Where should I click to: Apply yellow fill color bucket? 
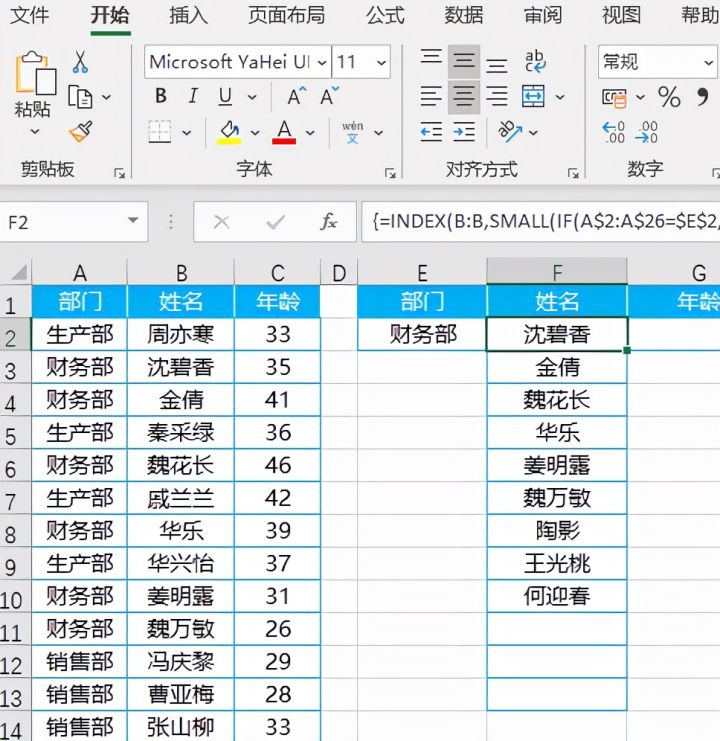click(x=229, y=132)
